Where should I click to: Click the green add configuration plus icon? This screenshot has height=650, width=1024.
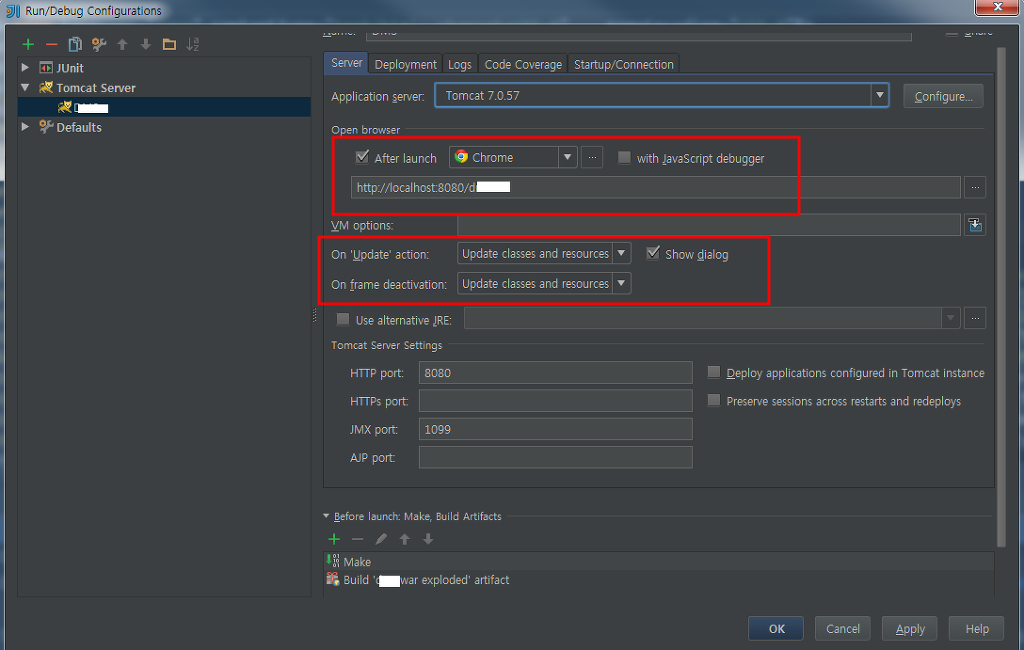coord(28,44)
